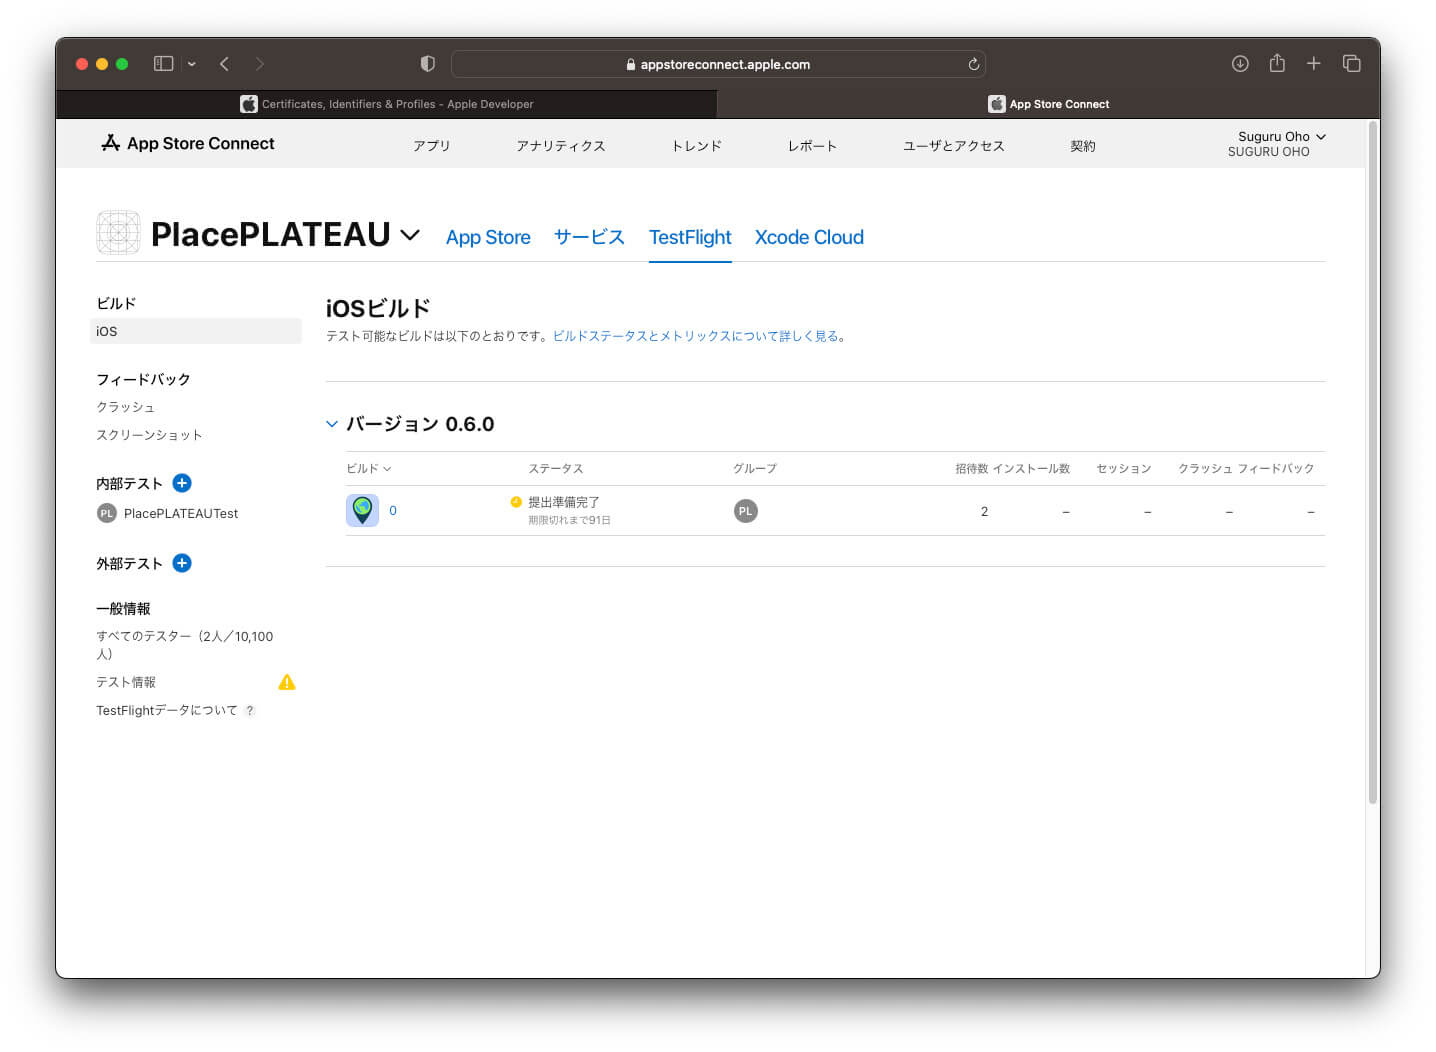Open テスト情報 in sidebar
1436x1052 pixels.
(x=126, y=682)
